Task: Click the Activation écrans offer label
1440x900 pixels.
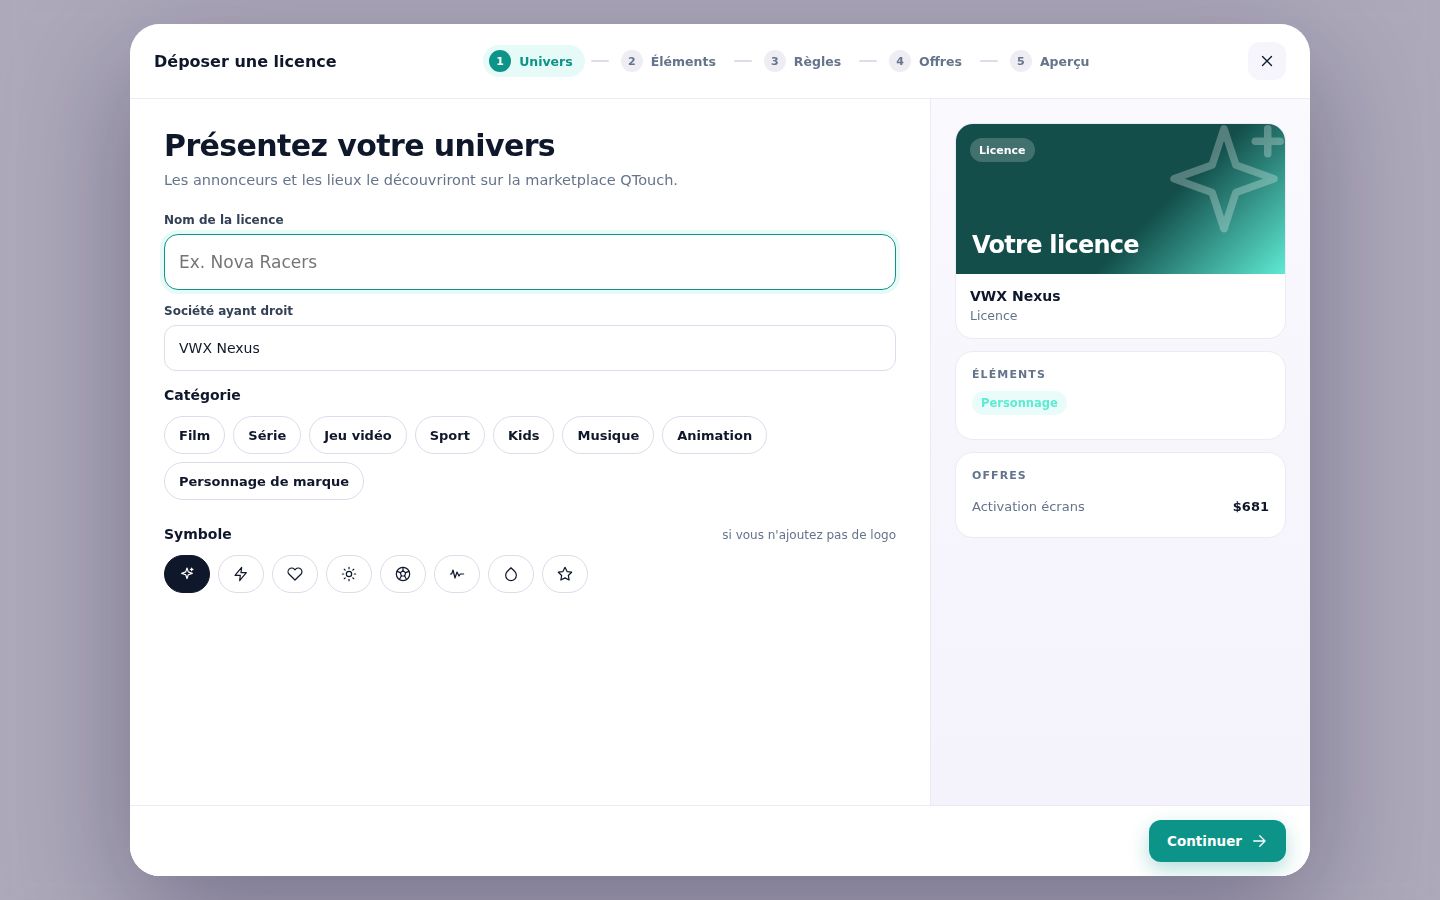Action: 1028,507
